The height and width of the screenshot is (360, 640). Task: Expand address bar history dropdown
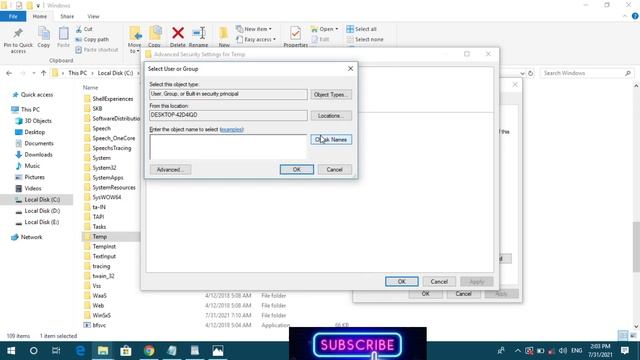522,73
